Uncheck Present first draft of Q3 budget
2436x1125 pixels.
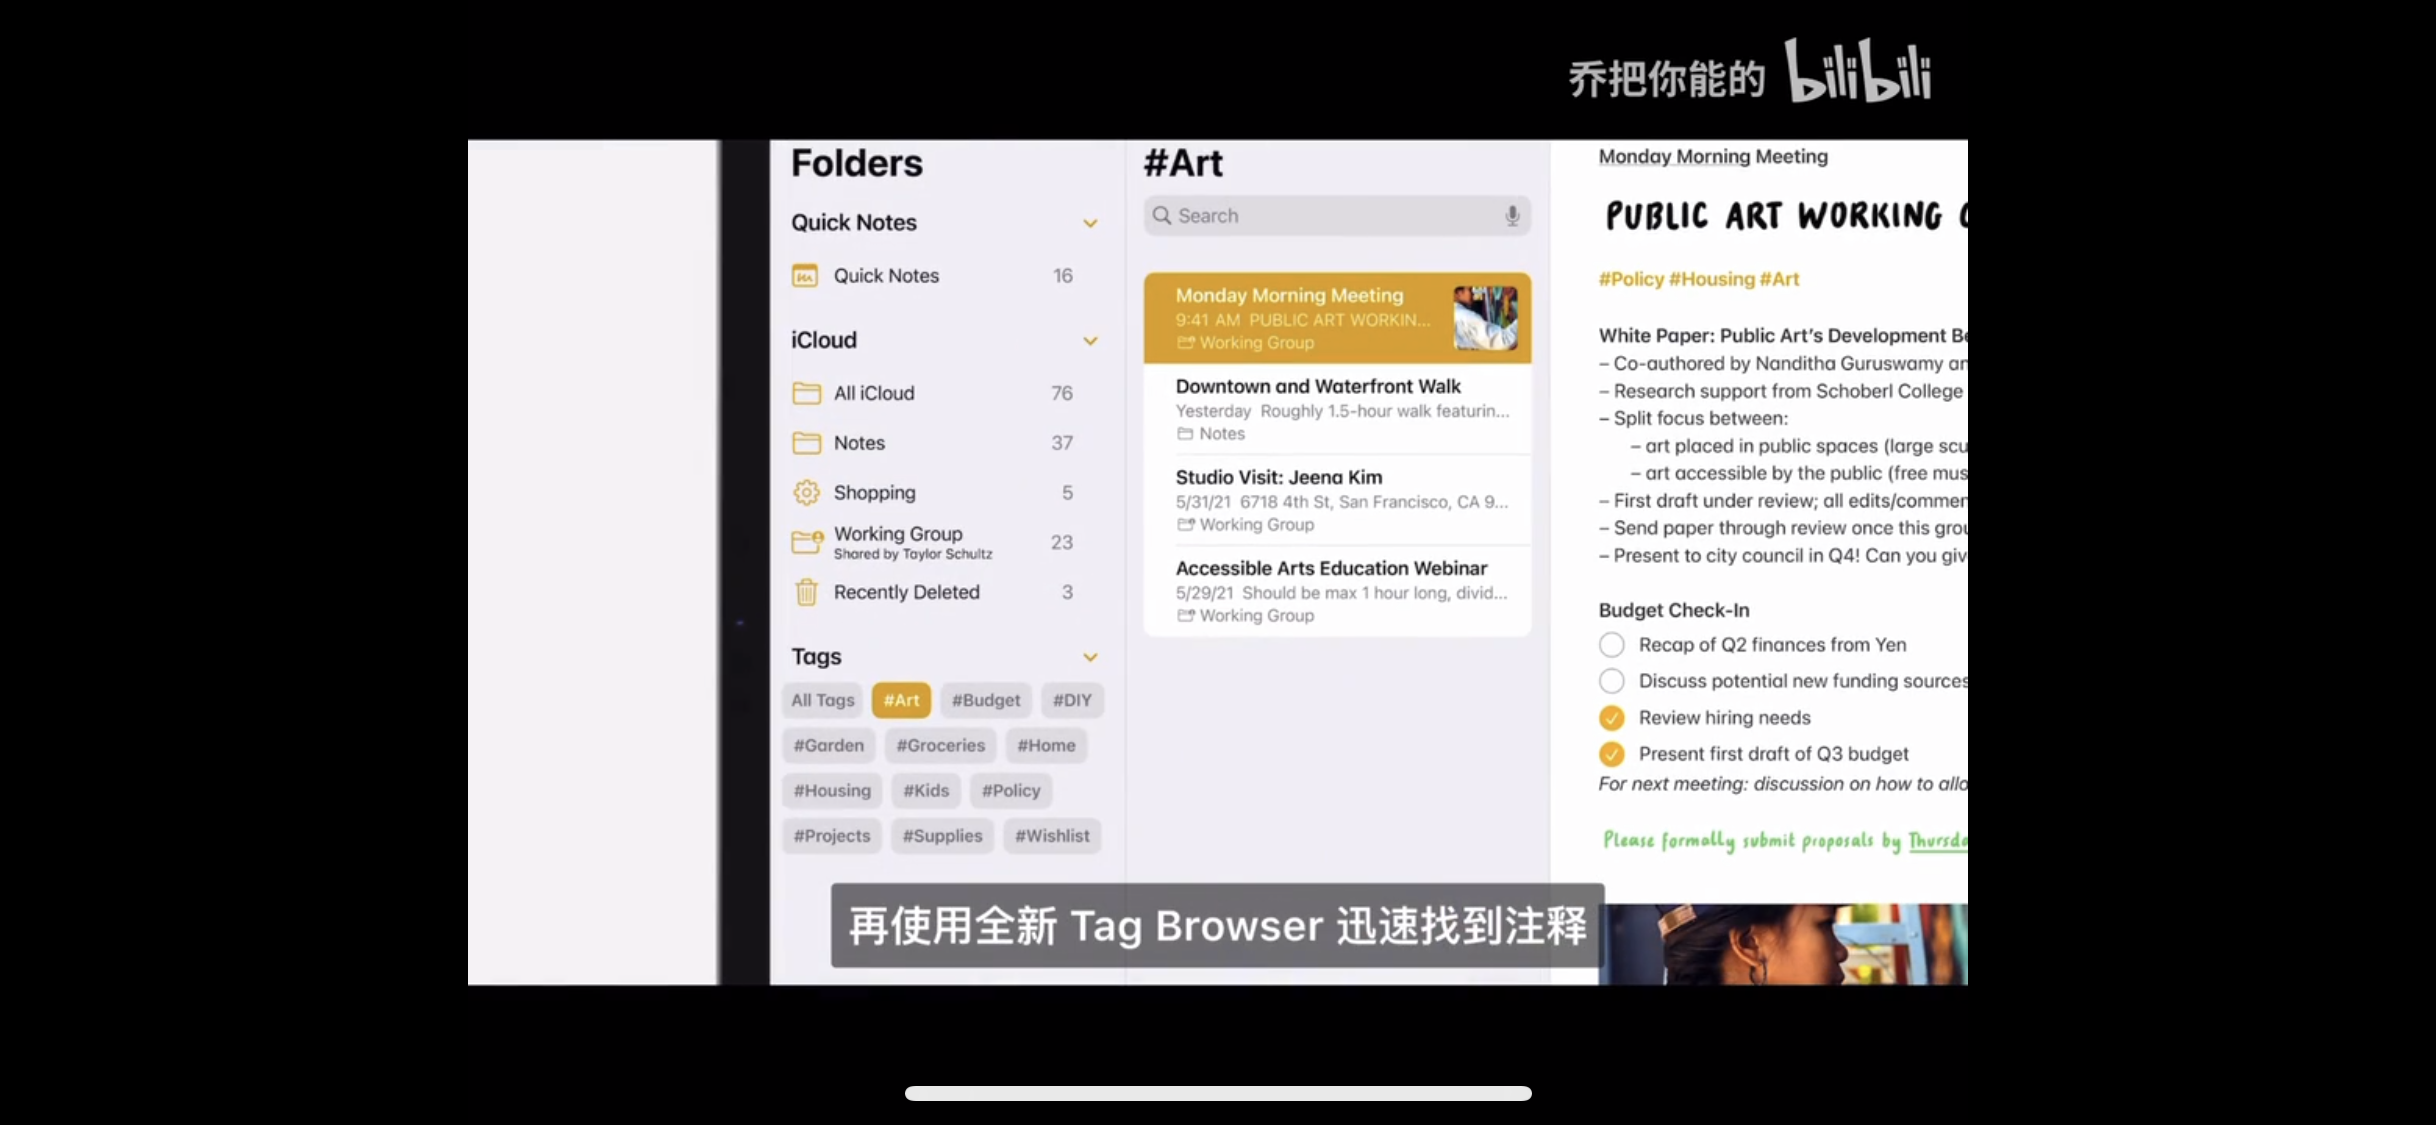(1611, 754)
